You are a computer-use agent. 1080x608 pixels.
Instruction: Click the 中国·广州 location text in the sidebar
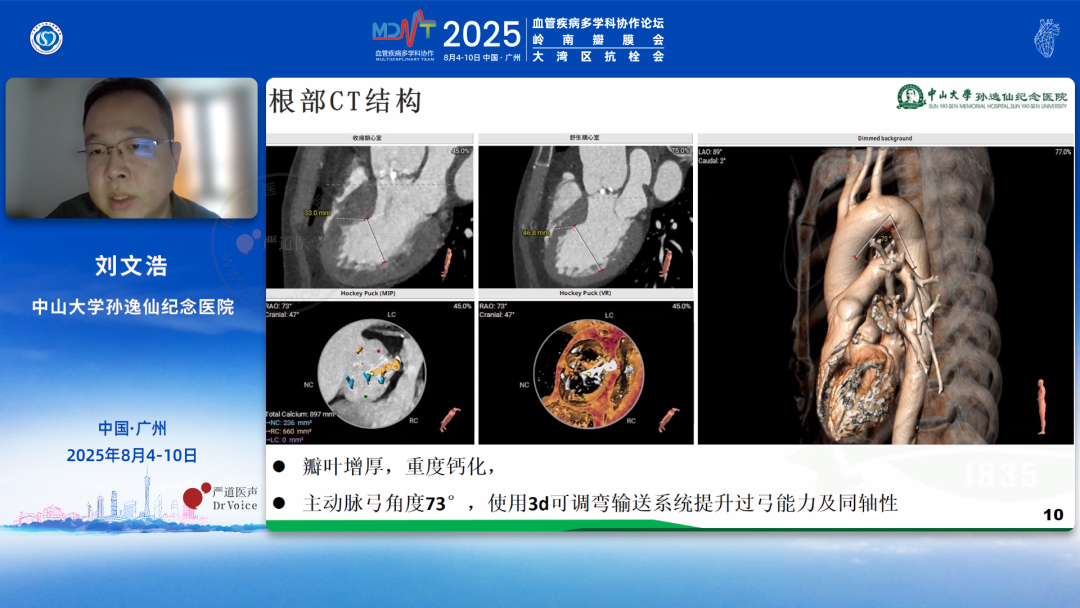pyautogui.click(x=132, y=428)
